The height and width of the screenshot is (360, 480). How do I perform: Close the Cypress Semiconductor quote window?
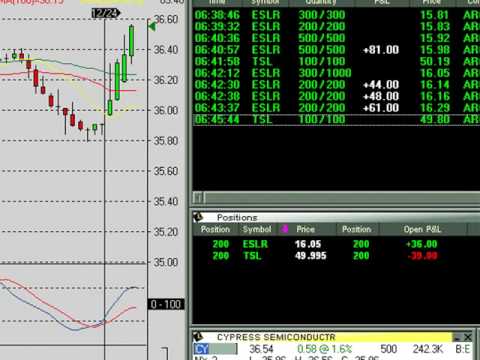[x=468, y=337]
